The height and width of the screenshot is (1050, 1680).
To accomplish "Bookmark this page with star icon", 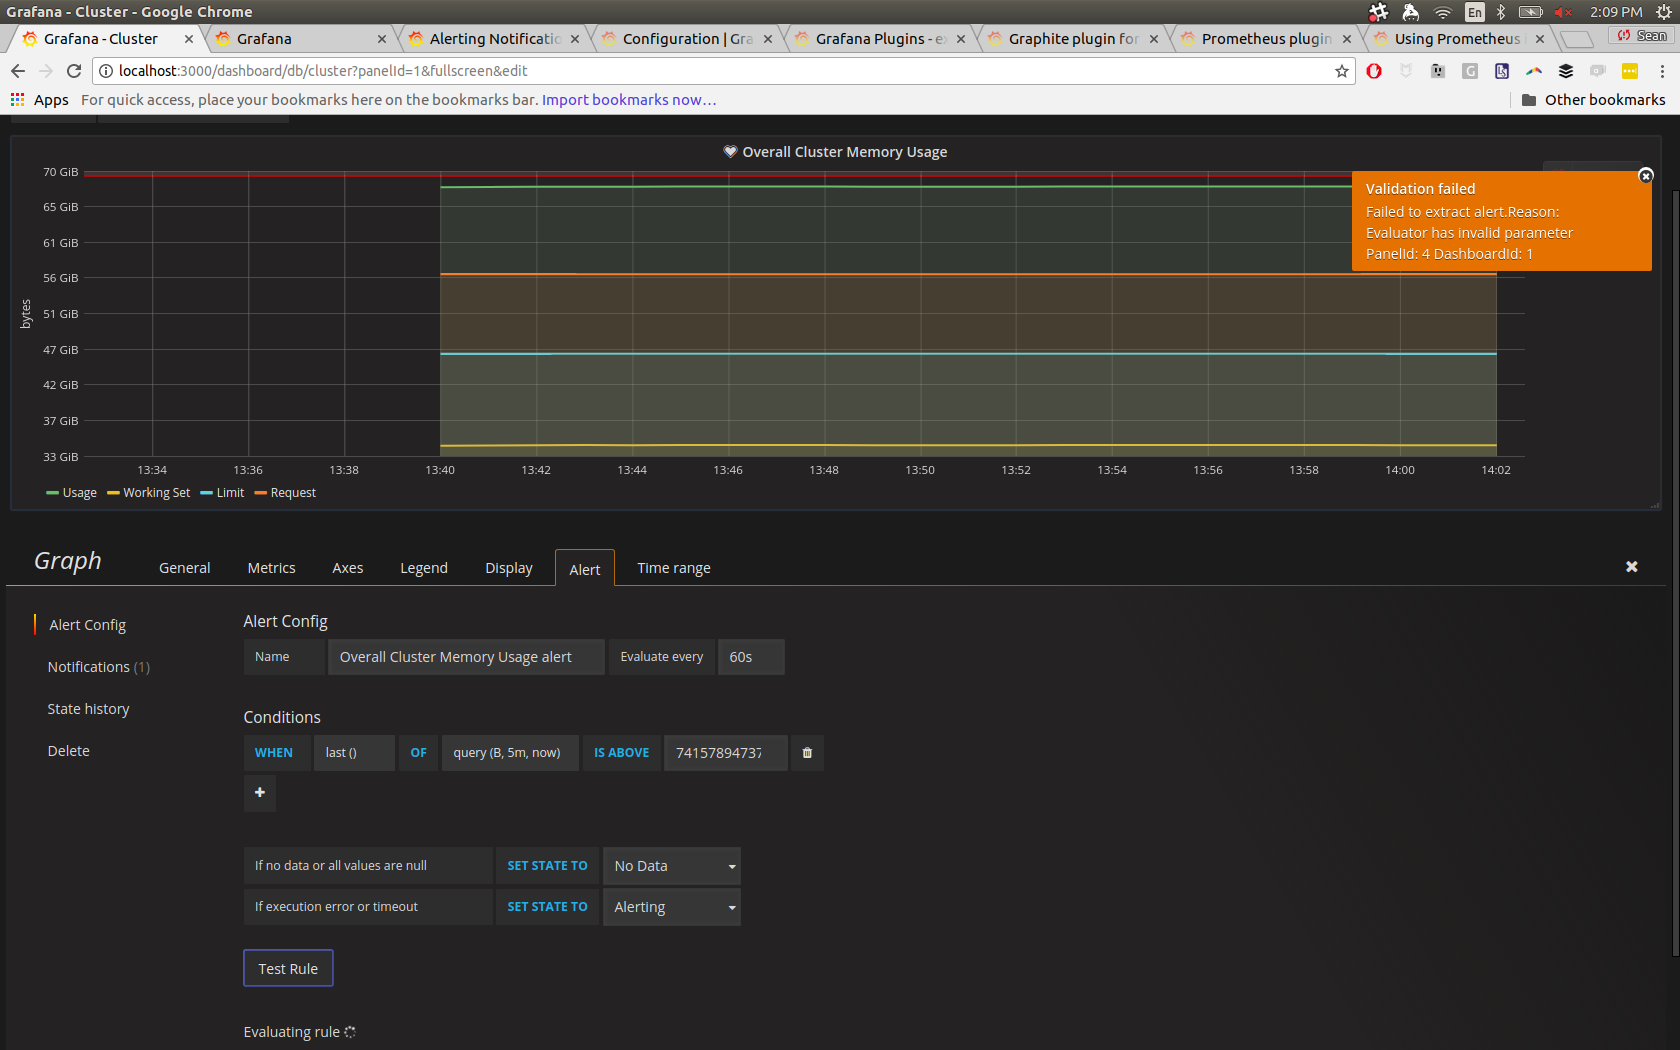I will coord(1341,71).
